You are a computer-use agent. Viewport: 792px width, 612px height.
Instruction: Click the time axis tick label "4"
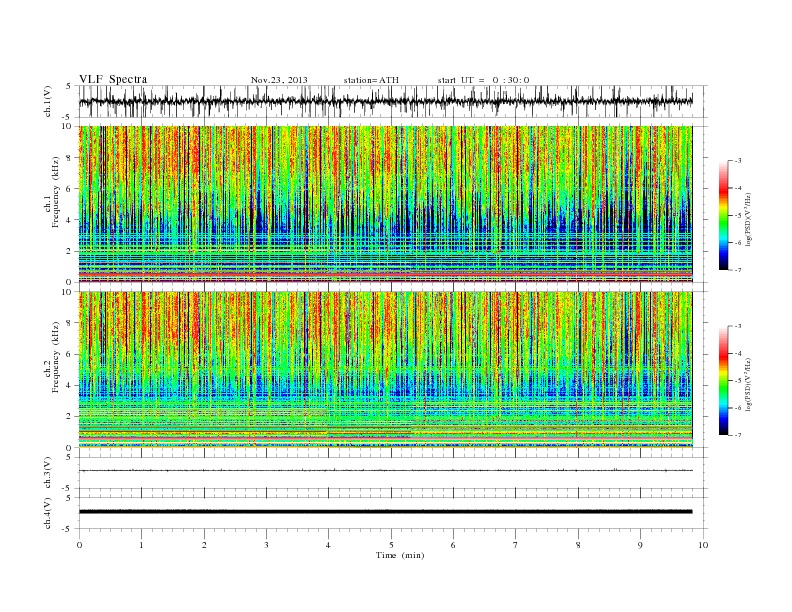click(328, 545)
